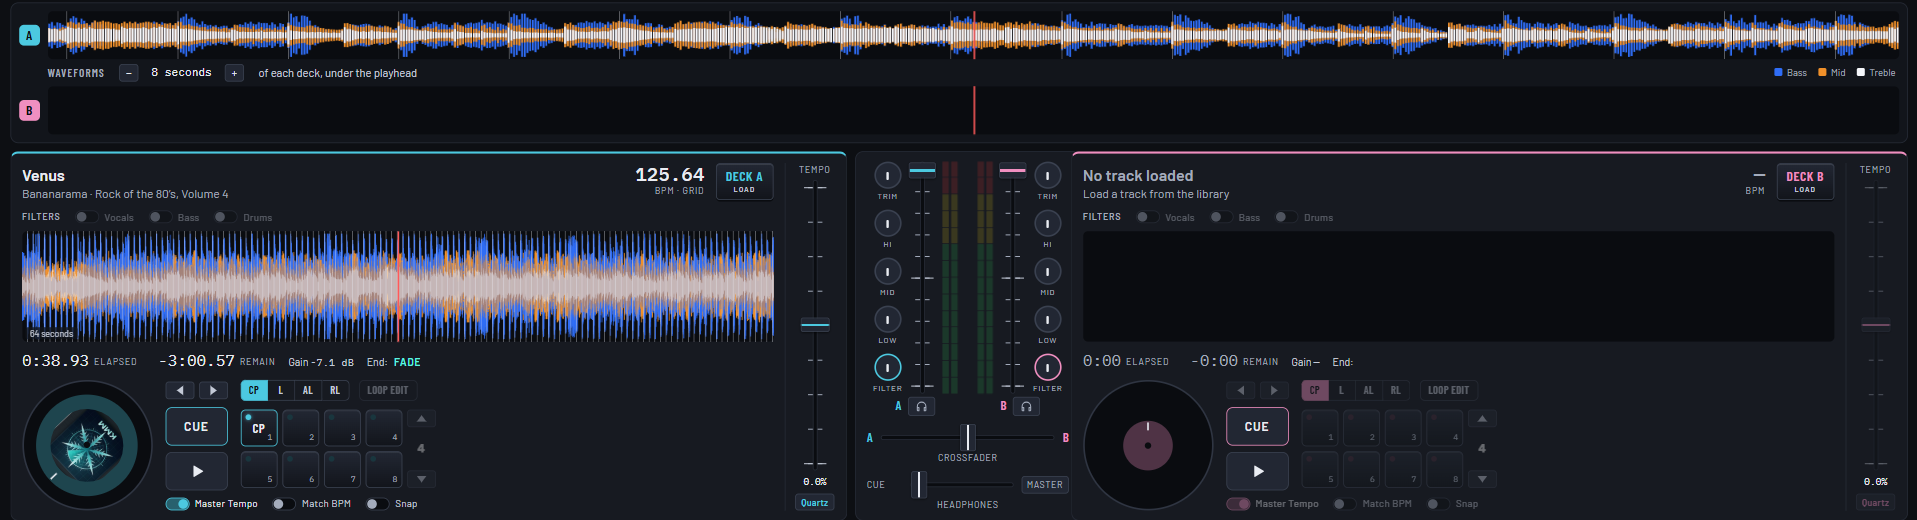Viewport: 1917px width, 520px height.
Task: Toggle headphone cue for channel A
Action: pos(921,406)
